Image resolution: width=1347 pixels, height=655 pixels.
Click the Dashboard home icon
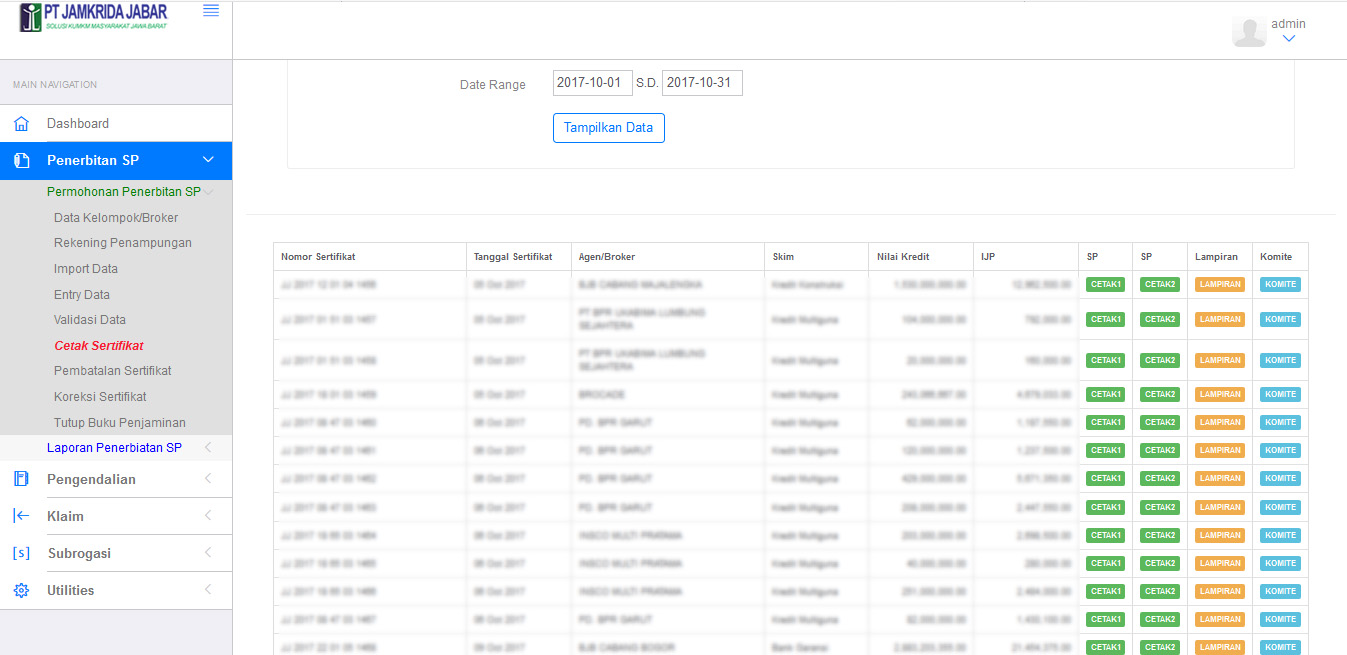coord(21,124)
